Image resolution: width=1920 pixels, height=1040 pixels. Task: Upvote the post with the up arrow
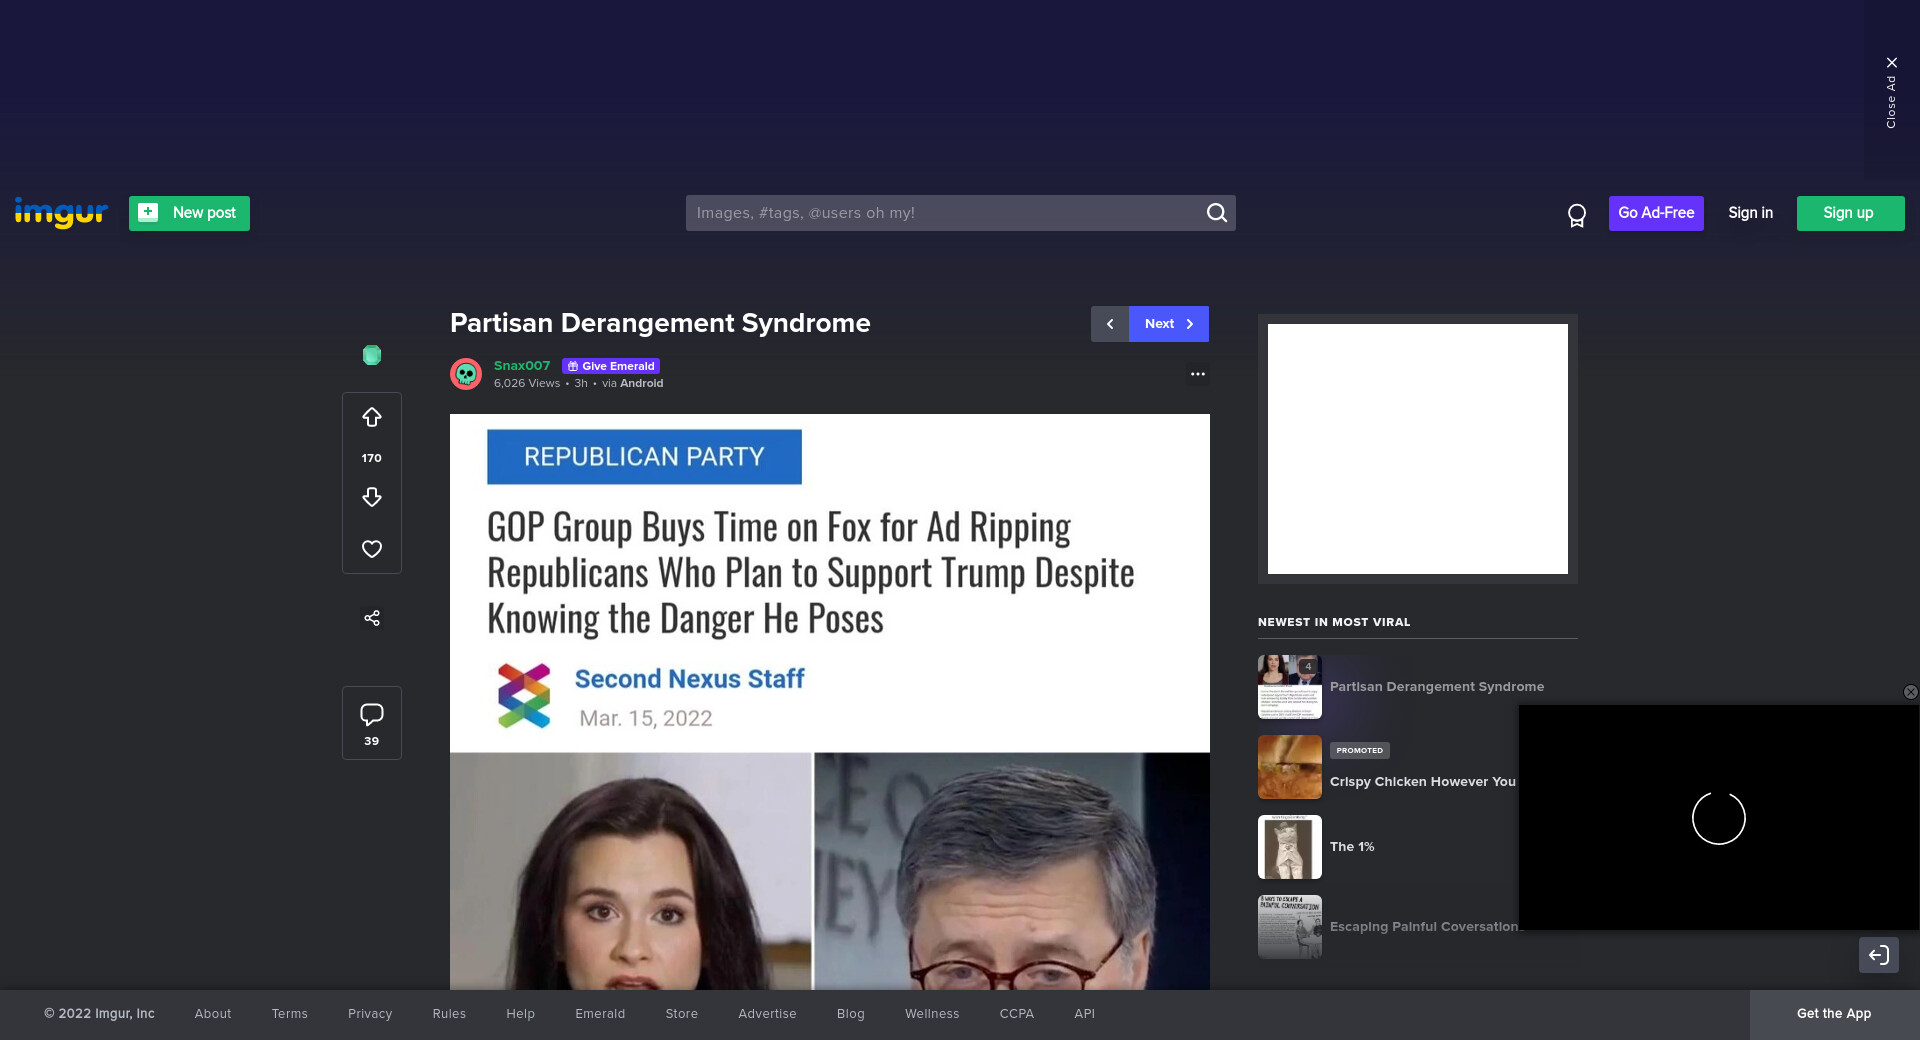[372, 418]
